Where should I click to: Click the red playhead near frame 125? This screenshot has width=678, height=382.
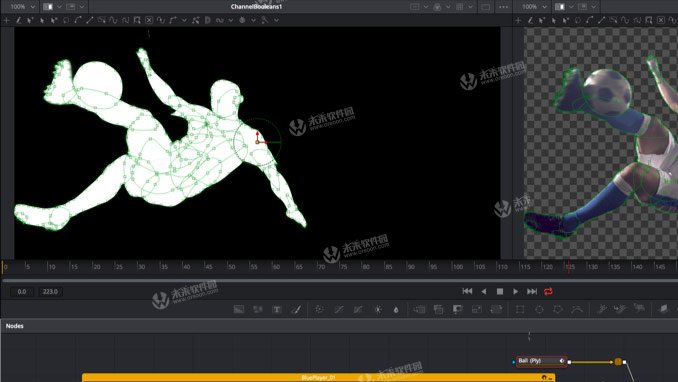click(569, 266)
